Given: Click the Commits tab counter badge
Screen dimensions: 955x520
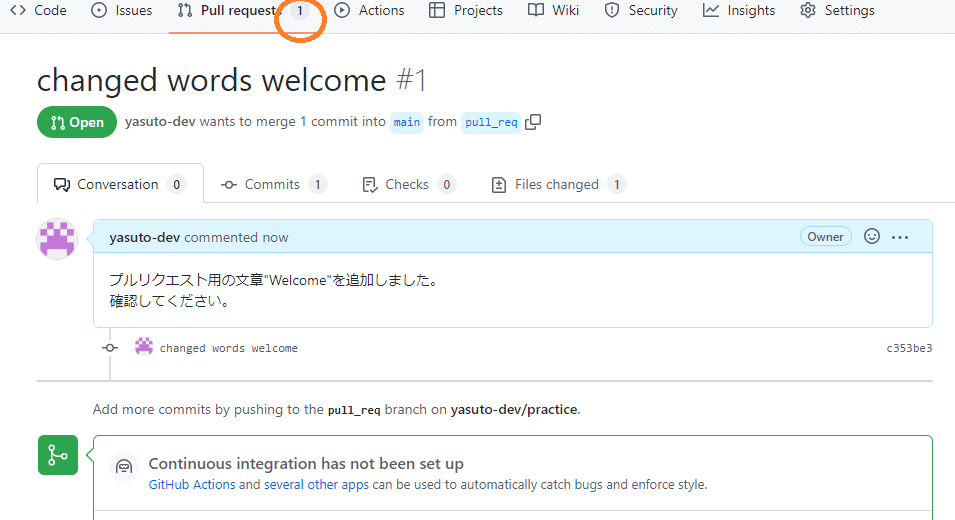Looking at the screenshot, I should point(317,184).
